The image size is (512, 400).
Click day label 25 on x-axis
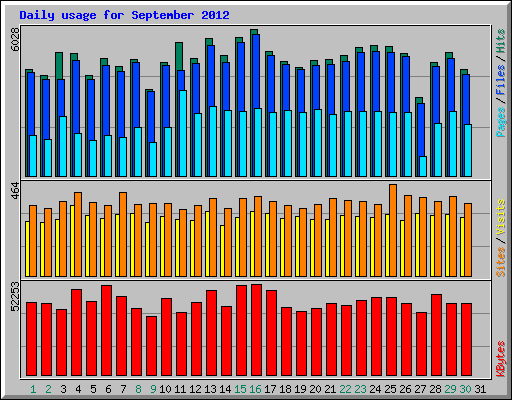pyautogui.click(x=390, y=389)
